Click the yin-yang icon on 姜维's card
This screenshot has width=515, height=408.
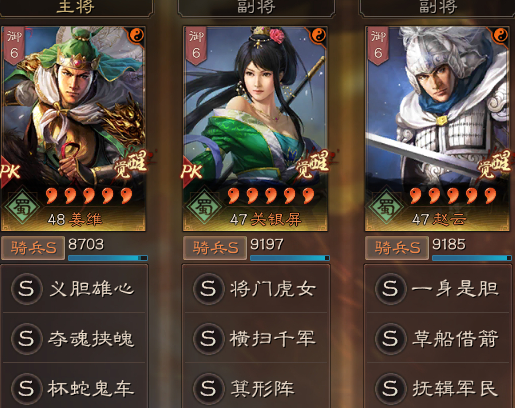point(136,35)
